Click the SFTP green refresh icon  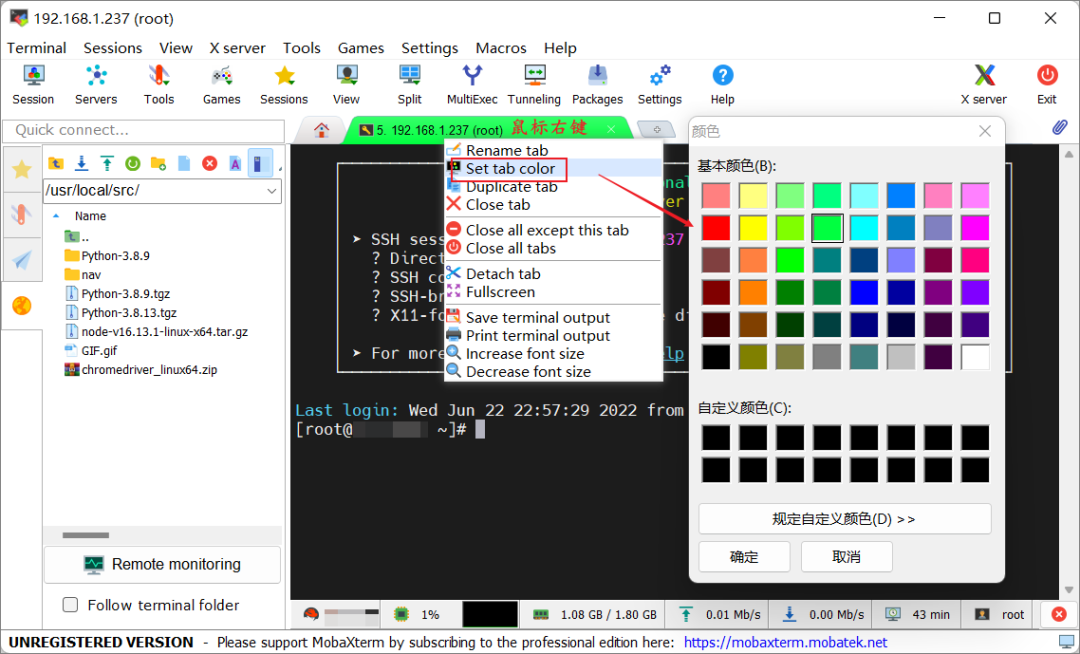(x=133, y=163)
